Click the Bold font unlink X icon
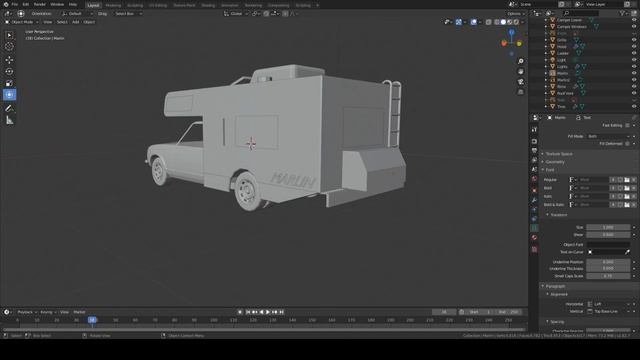 [634, 188]
